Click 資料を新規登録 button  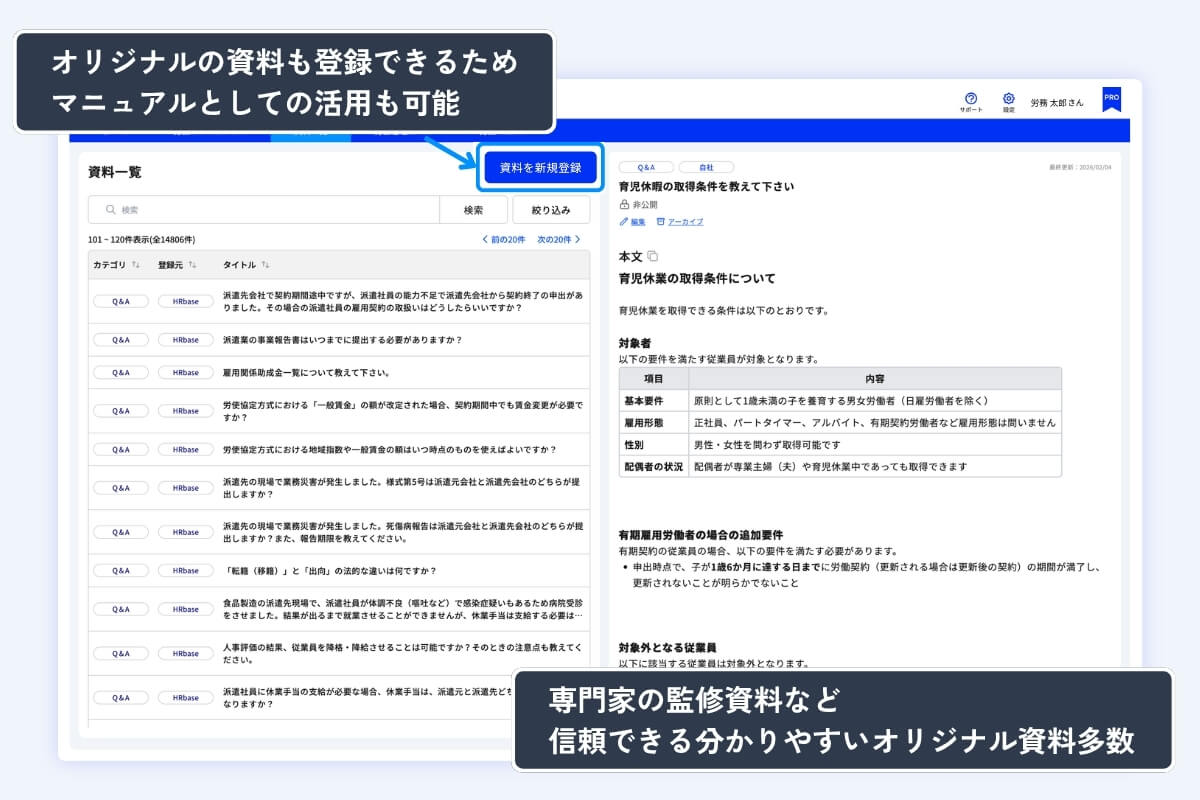click(x=540, y=168)
